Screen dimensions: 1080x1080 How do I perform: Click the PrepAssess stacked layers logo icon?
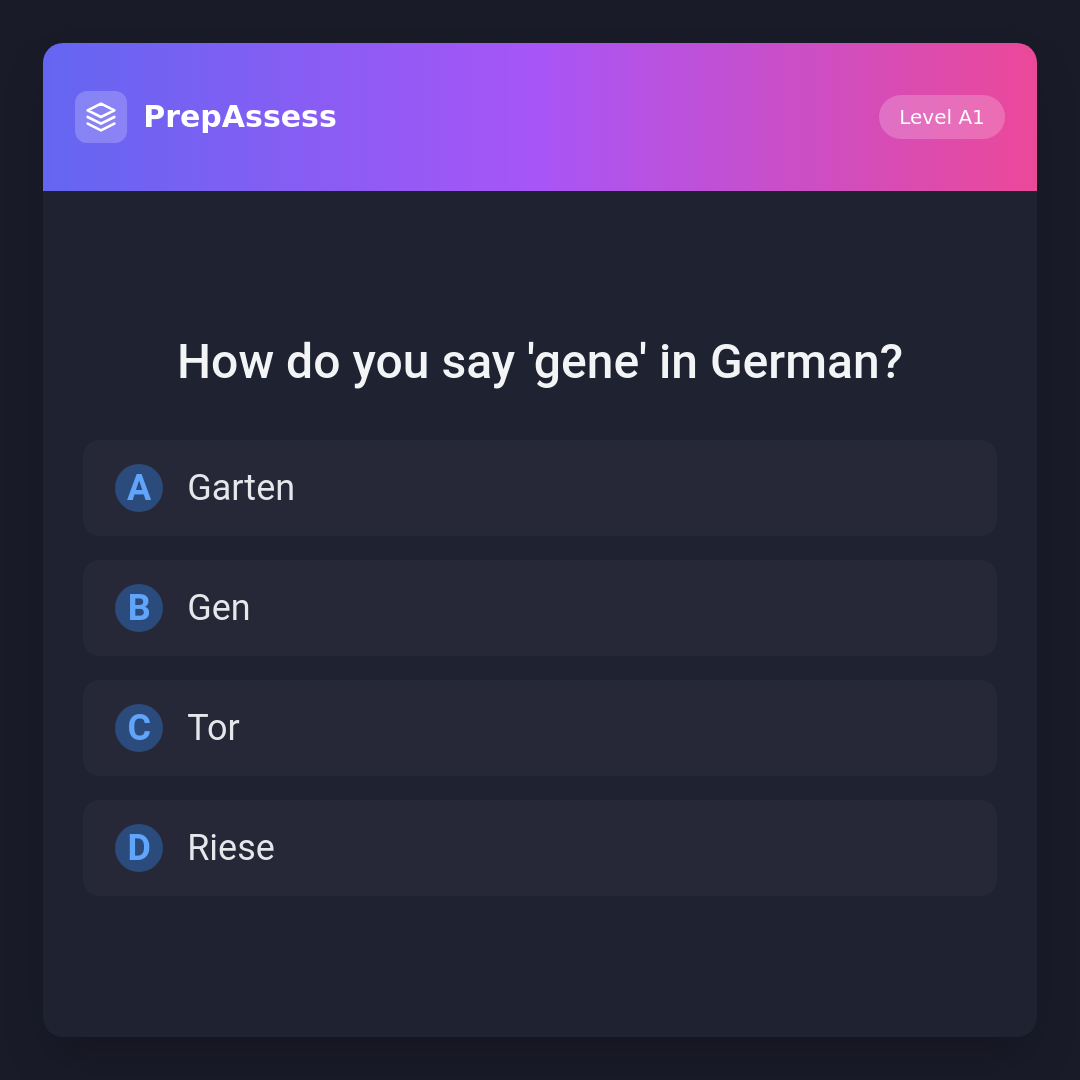pyautogui.click(x=101, y=117)
